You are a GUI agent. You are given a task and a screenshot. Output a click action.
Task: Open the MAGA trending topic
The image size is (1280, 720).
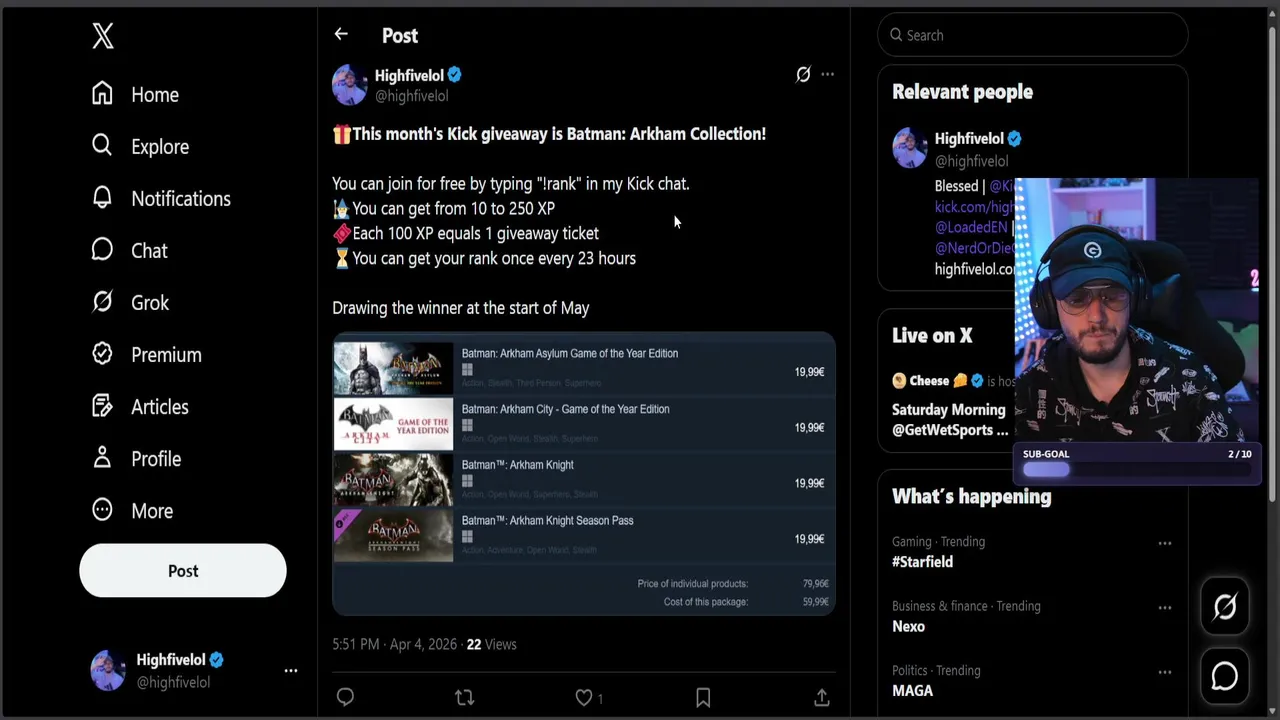[912, 690]
